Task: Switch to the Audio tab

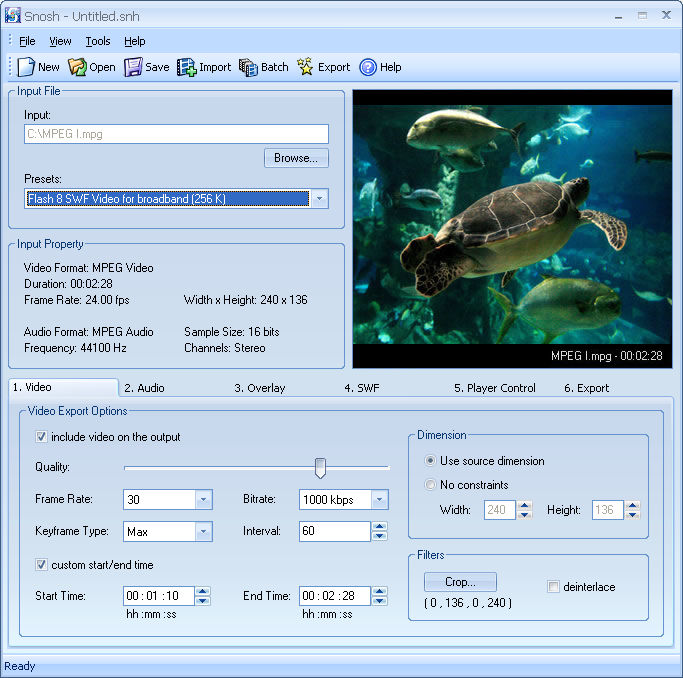Action: point(144,388)
